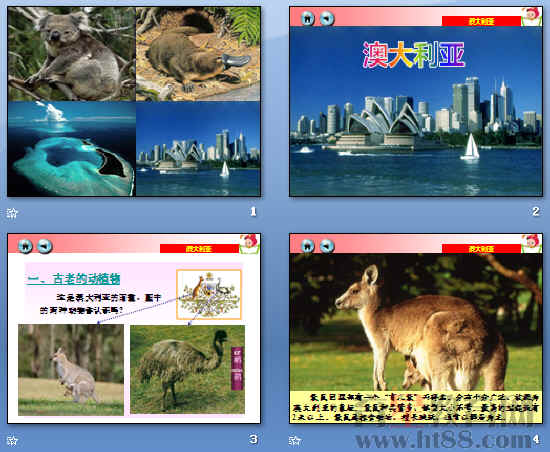This screenshot has width=550, height=452.
Task: Click the red 澳大利亚 label on slide 3
Action: [199, 249]
